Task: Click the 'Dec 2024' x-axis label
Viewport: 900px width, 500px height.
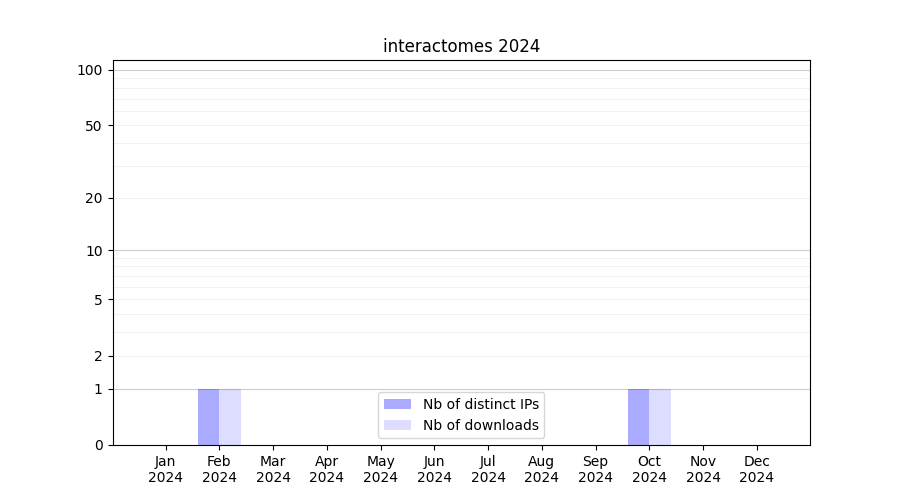Action: pyautogui.click(x=756, y=469)
